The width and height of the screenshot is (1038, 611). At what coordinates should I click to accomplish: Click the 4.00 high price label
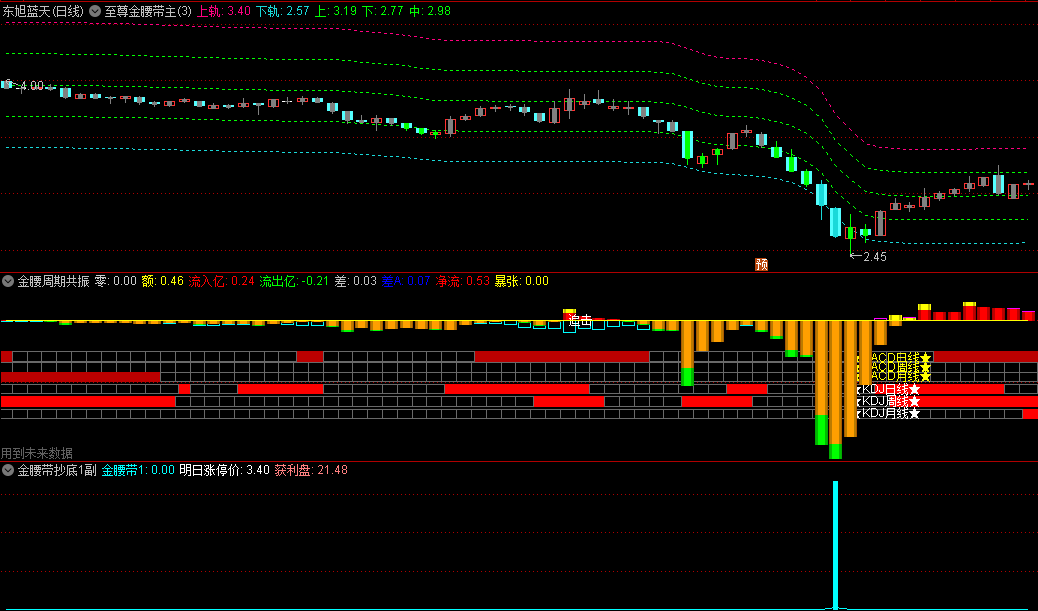pyautogui.click(x=30, y=86)
